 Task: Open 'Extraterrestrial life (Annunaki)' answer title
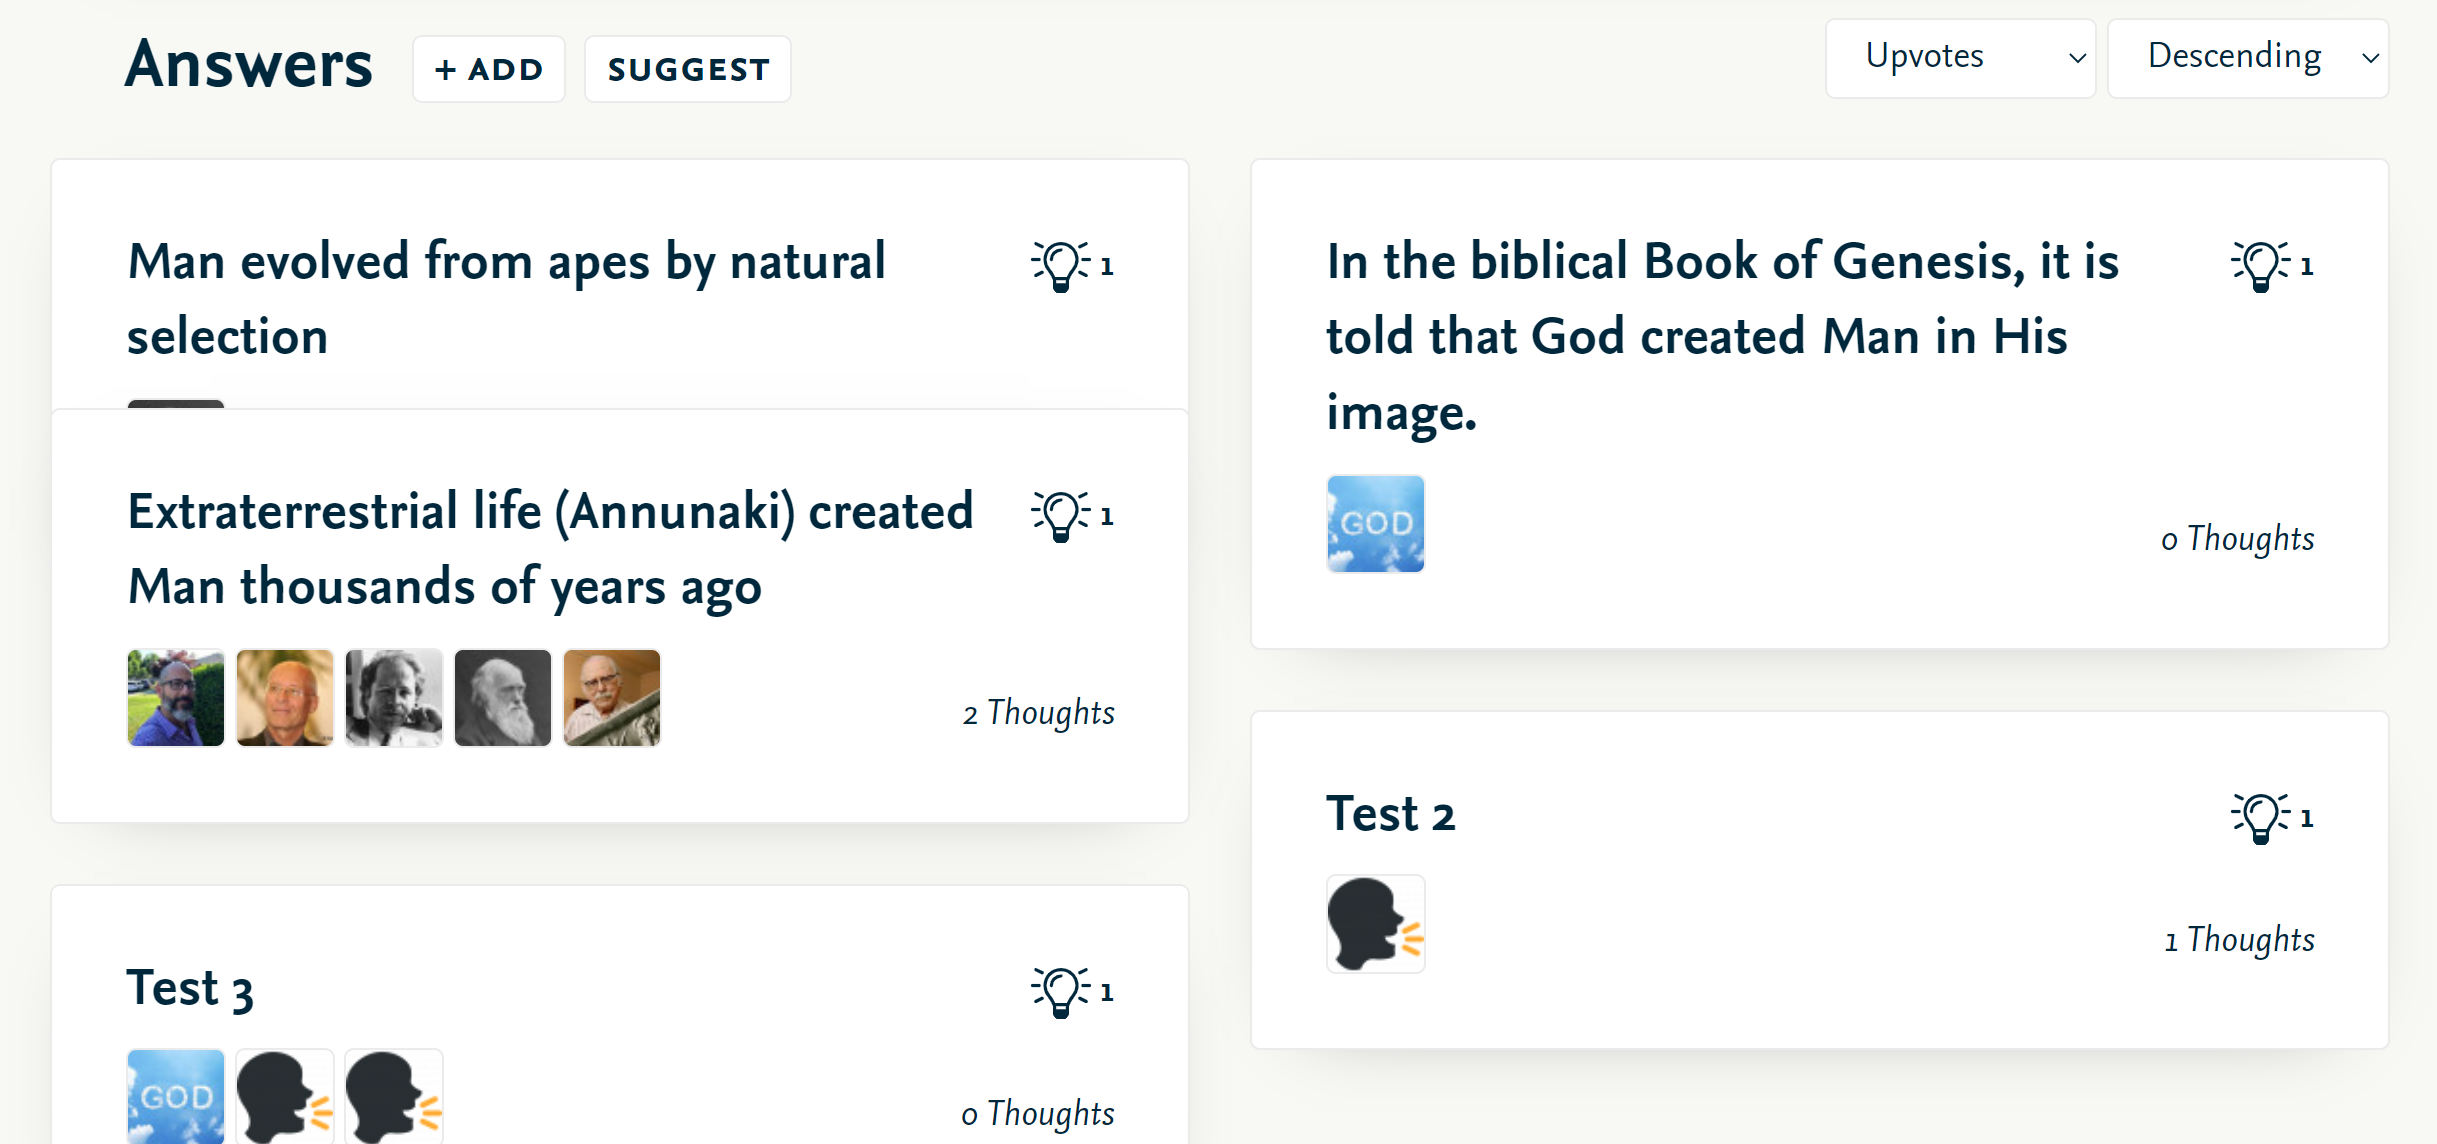[550, 548]
